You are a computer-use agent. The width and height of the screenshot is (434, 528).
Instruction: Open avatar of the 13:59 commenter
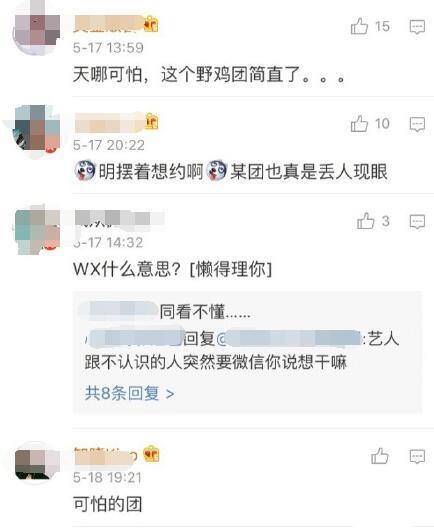coord(36,29)
